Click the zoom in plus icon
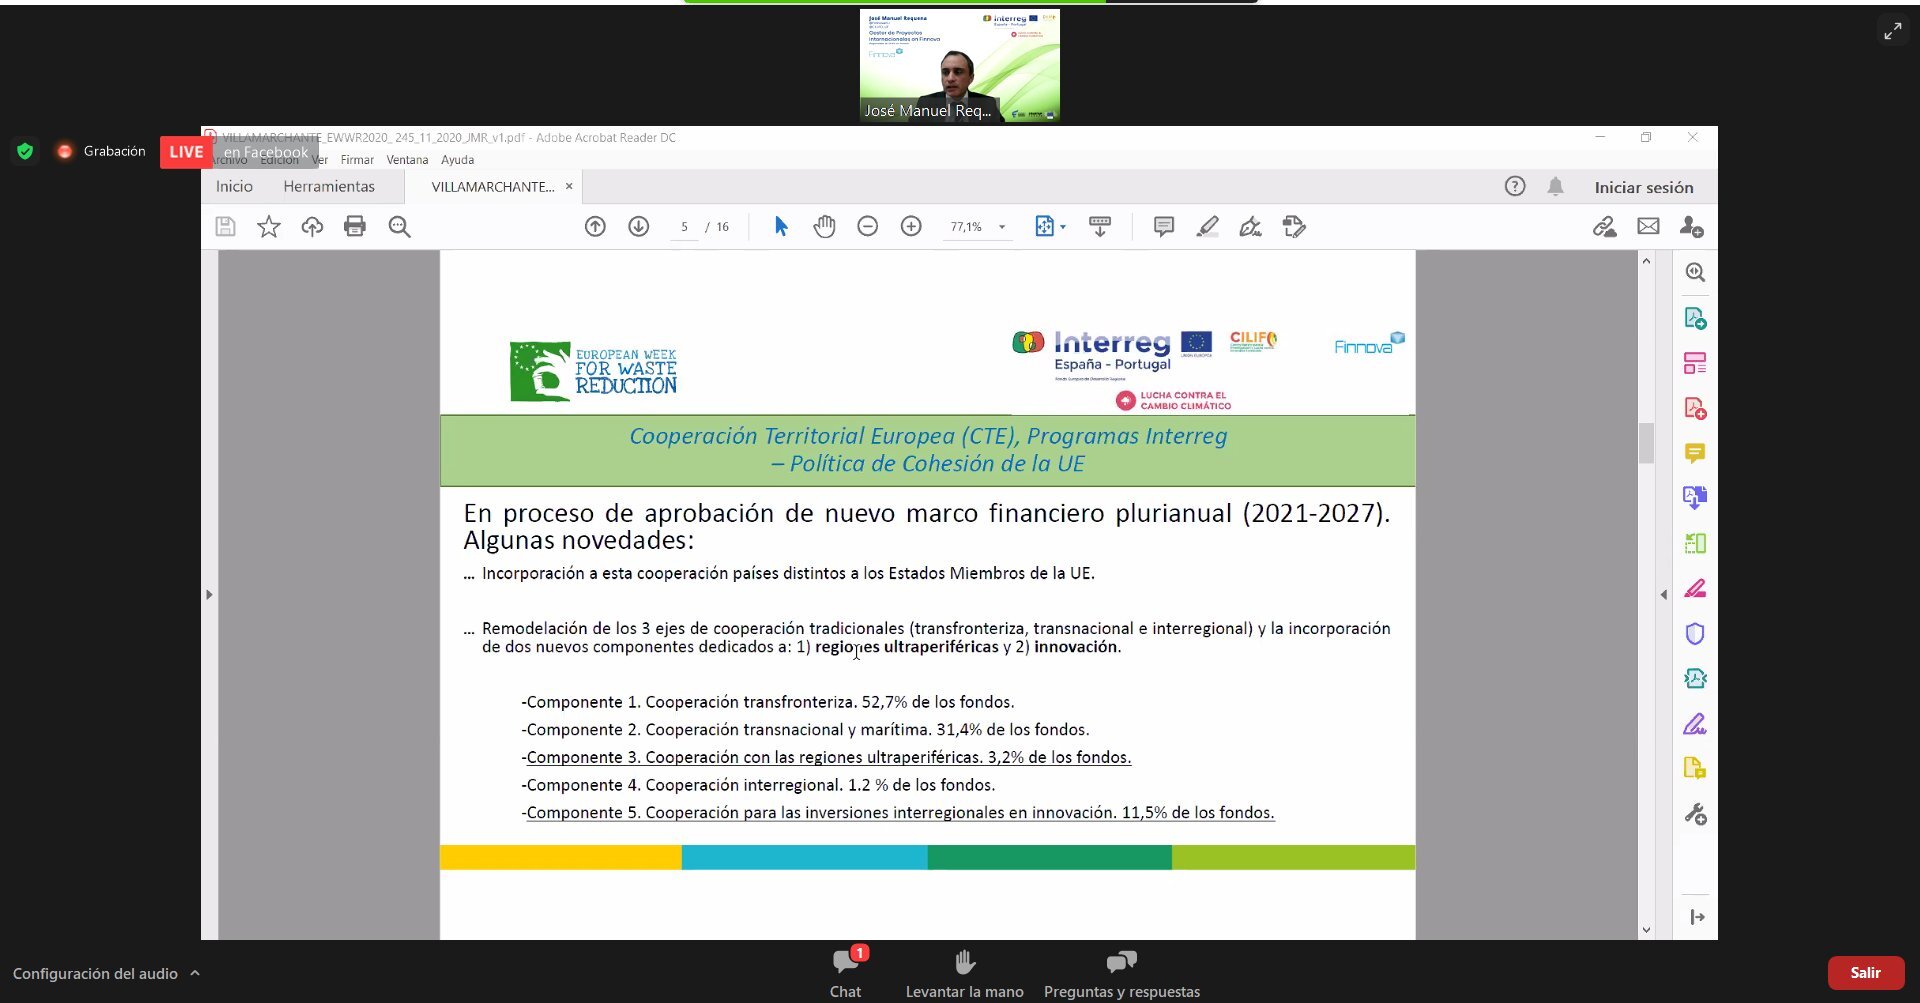This screenshot has height=1003, width=1920. [911, 227]
